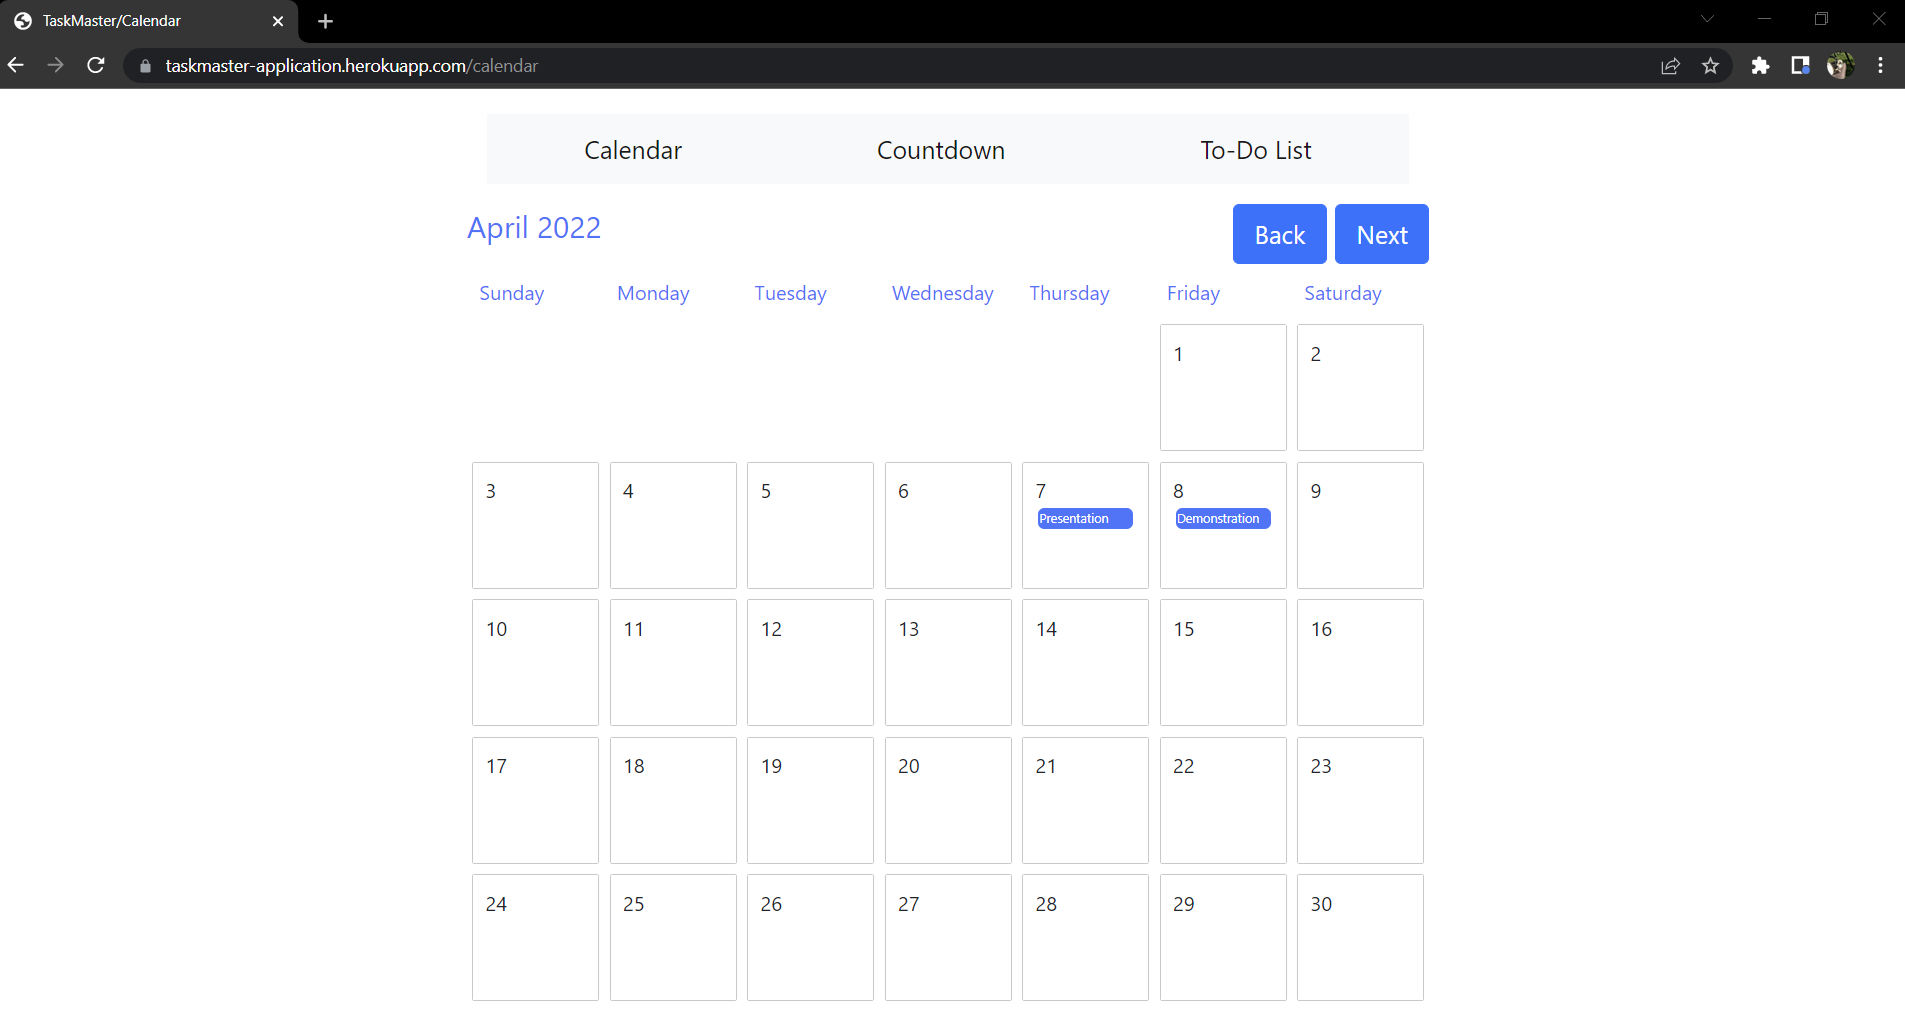This screenshot has height=1035, width=1905.
Task: Select day 17 on the calendar
Action: click(x=535, y=800)
